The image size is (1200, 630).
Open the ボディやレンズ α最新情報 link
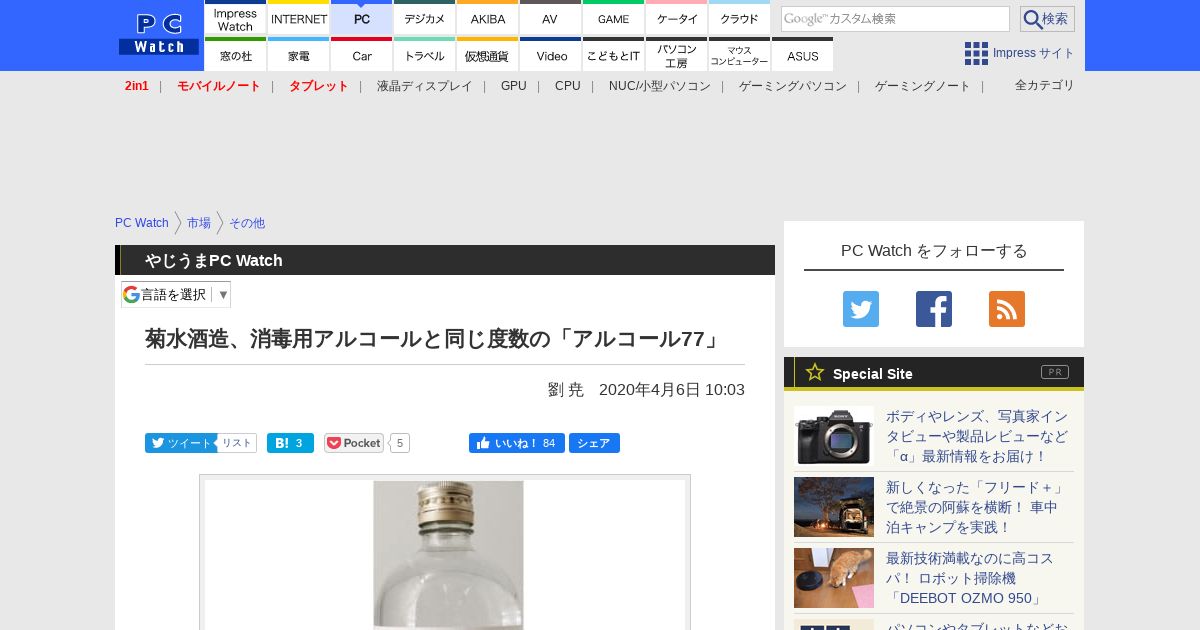pos(977,436)
